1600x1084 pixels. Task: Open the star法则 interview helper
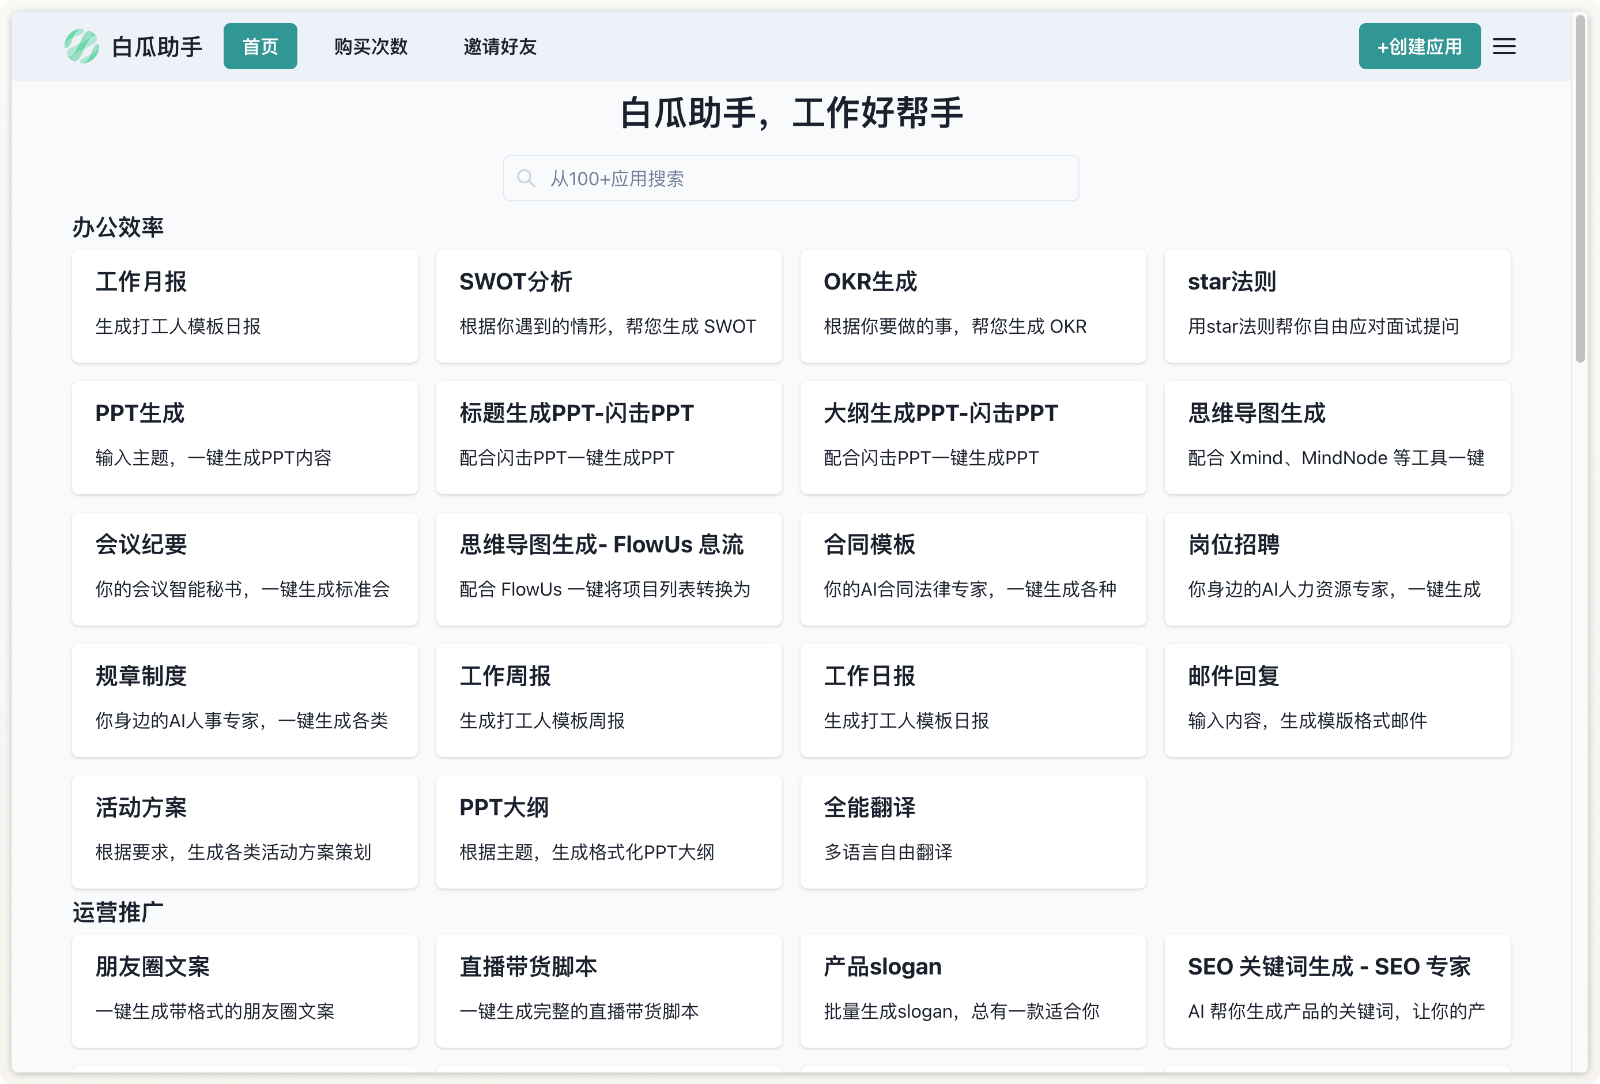[x=1337, y=306]
